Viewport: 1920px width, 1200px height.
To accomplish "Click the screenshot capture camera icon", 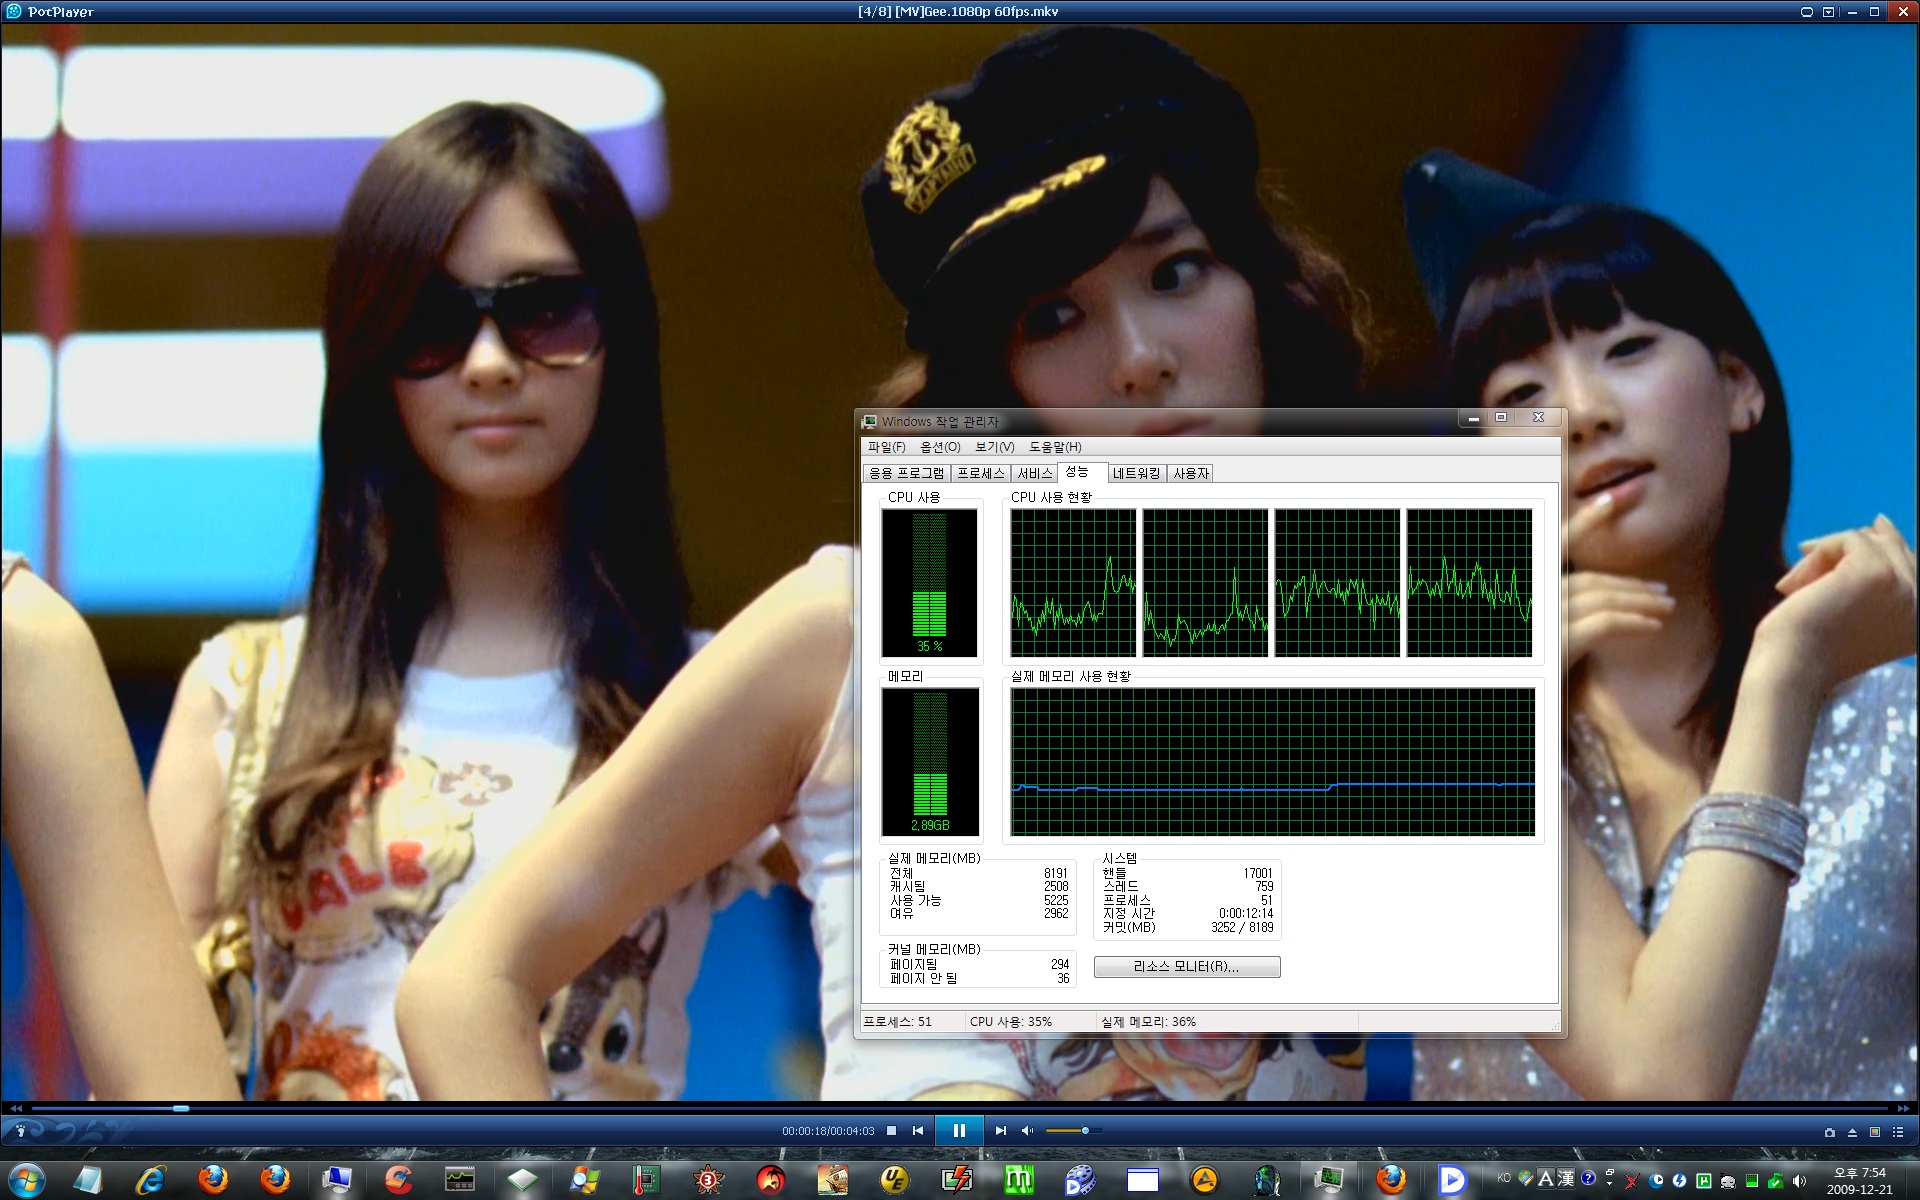I will point(1829,1132).
